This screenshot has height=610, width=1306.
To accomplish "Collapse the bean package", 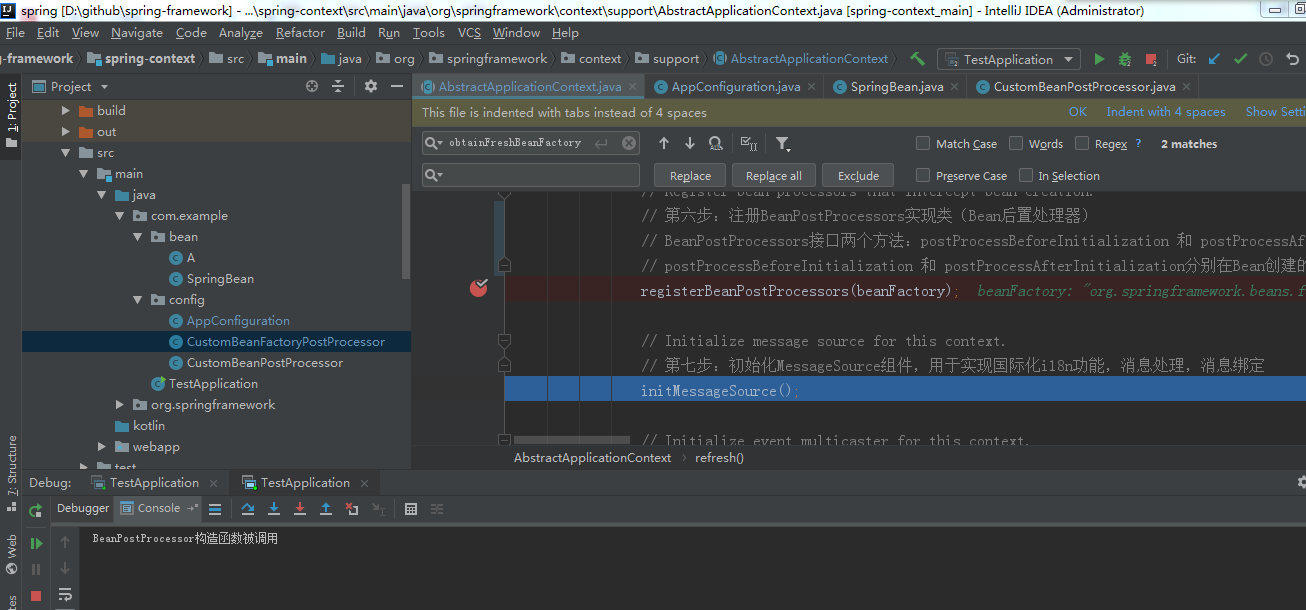I will coord(138,237).
